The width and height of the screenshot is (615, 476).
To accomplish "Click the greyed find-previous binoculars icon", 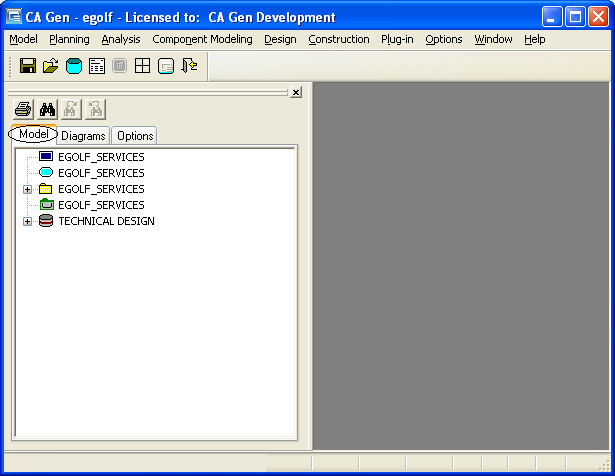I will (x=95, y=109).
